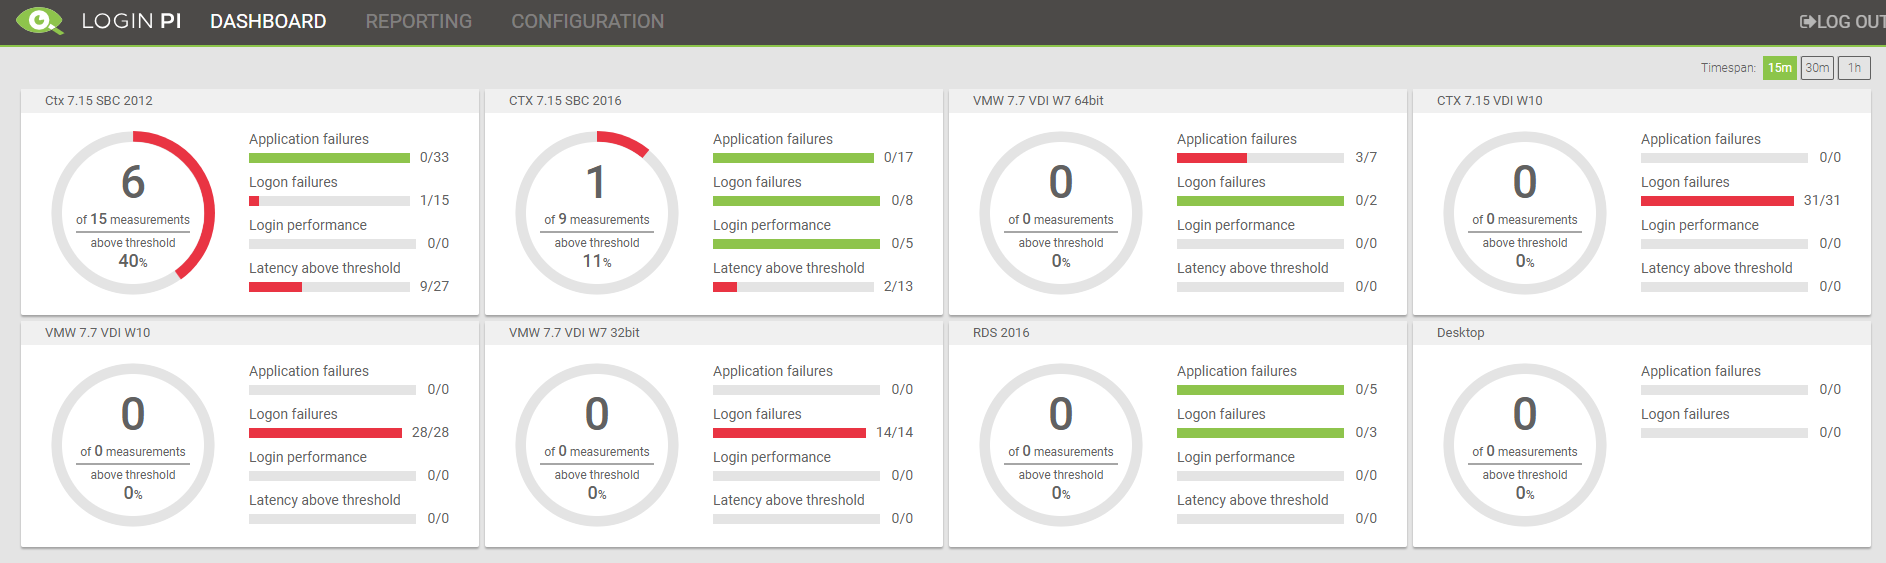The height and width of the screenshot is (563, 1886).
Task: Click the 6 of 15 measurements gauge
Action: coord(133,213)
